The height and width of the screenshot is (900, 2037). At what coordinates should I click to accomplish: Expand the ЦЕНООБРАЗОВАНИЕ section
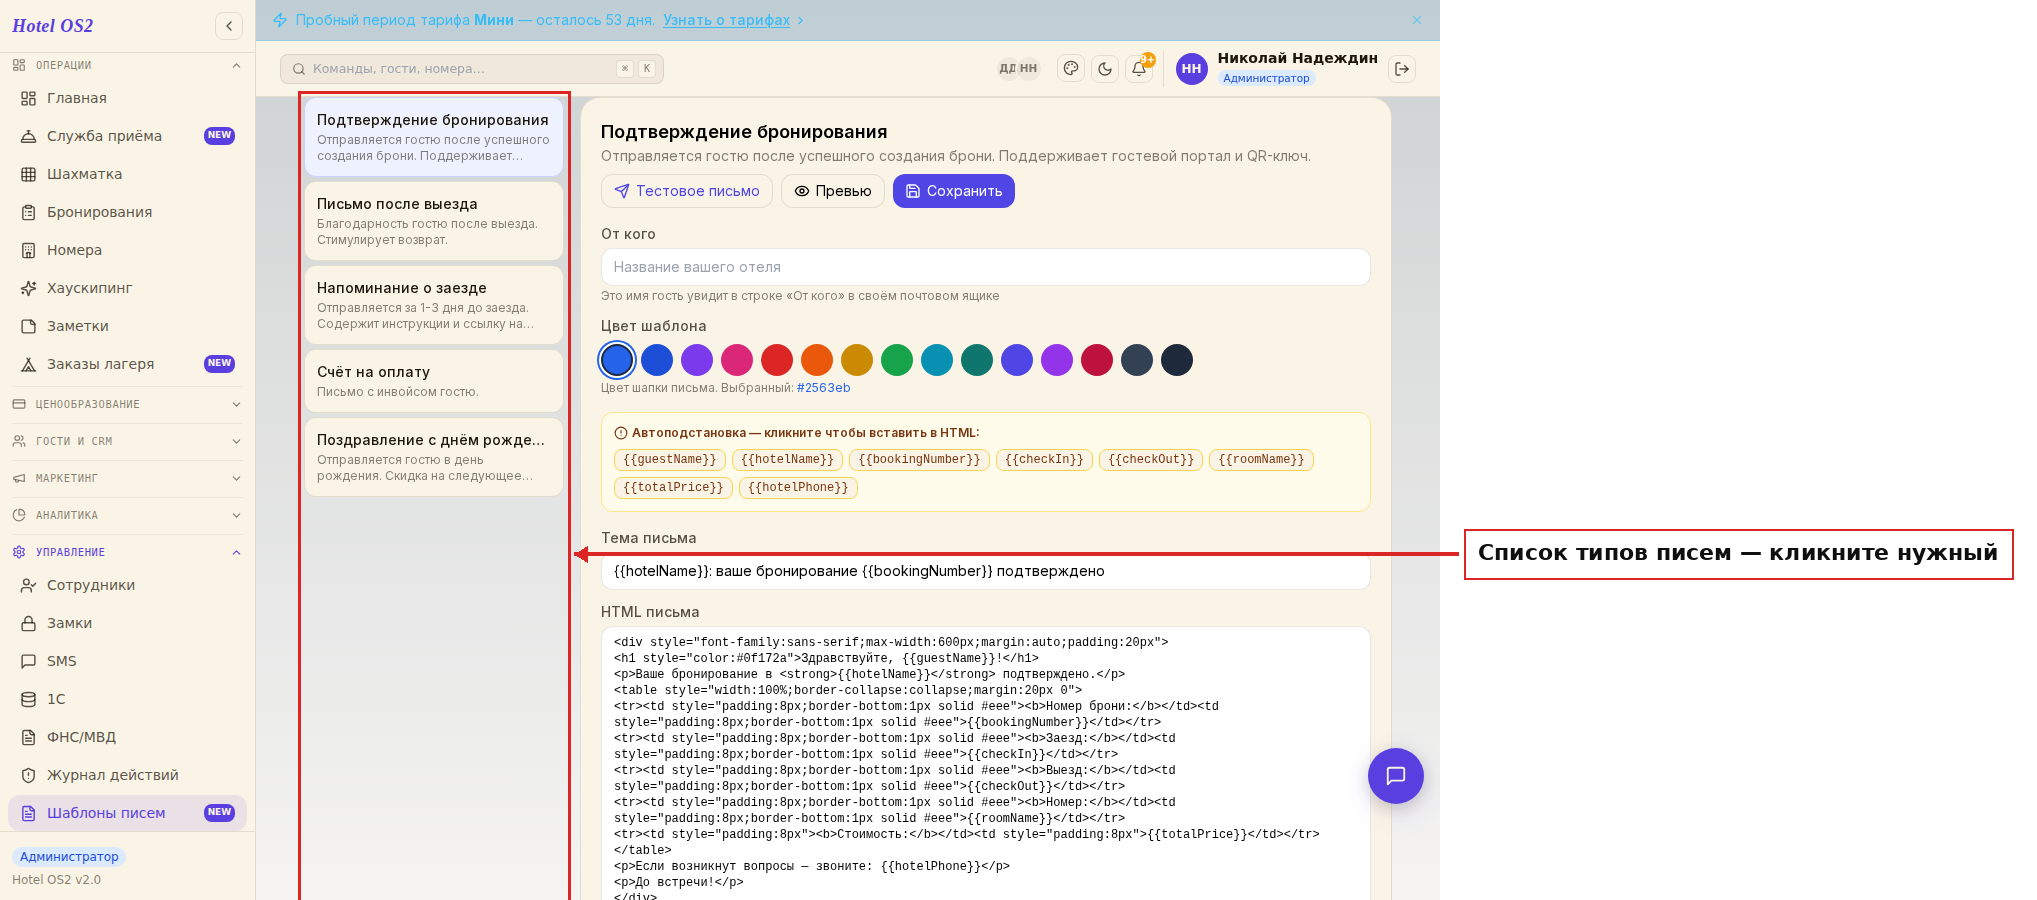coord(127,404)
